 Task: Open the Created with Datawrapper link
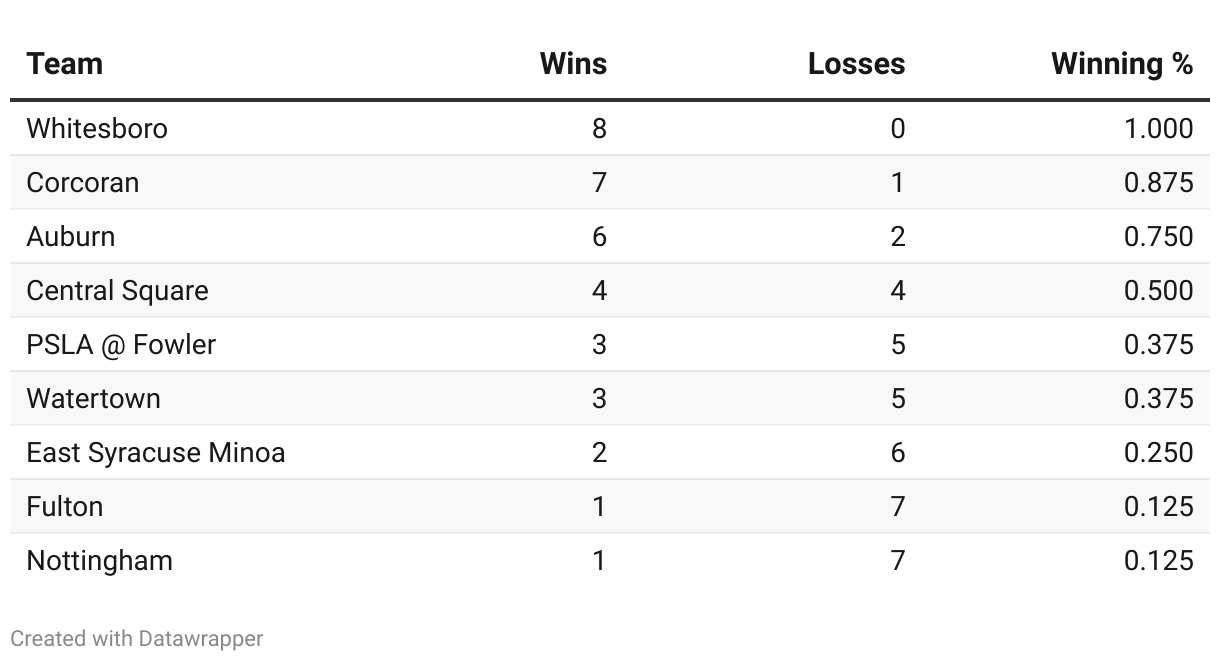point(137,638)
